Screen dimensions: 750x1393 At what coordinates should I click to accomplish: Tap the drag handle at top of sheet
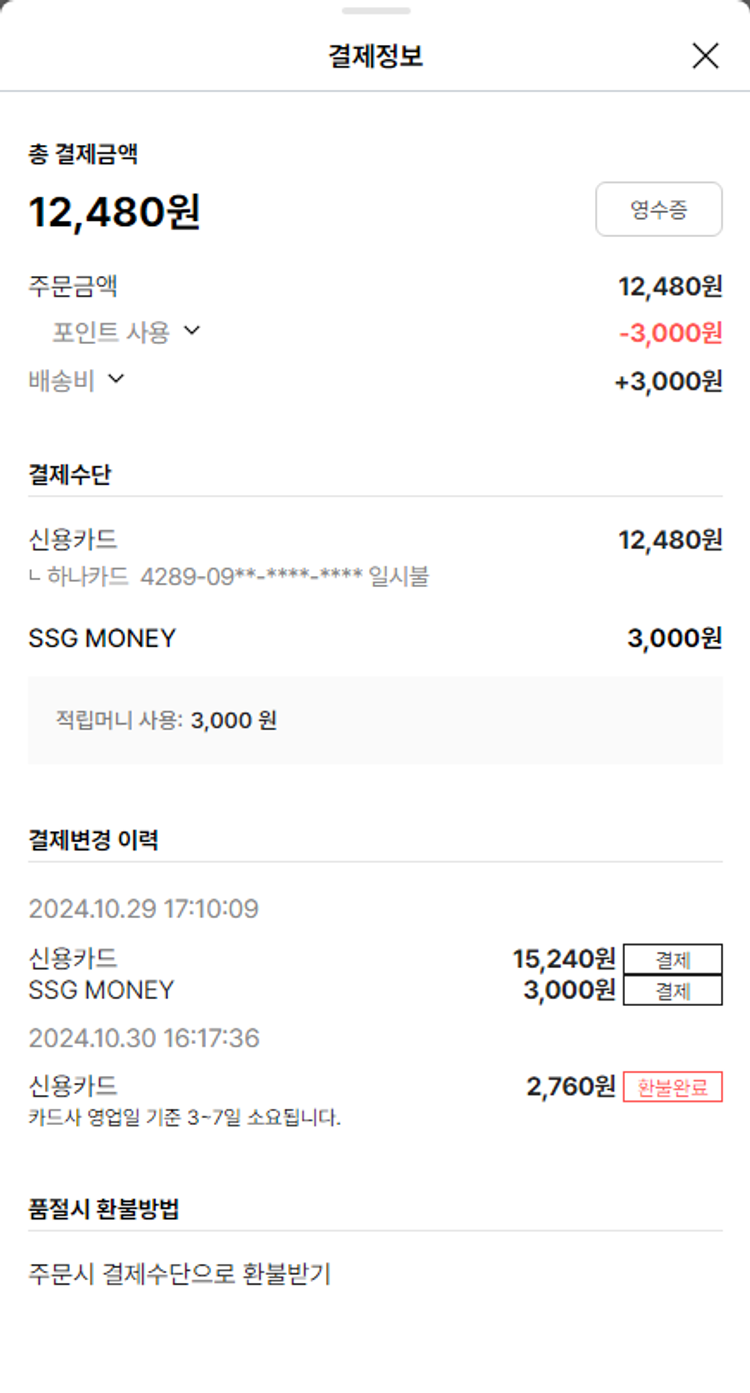(x=375, y=11)
